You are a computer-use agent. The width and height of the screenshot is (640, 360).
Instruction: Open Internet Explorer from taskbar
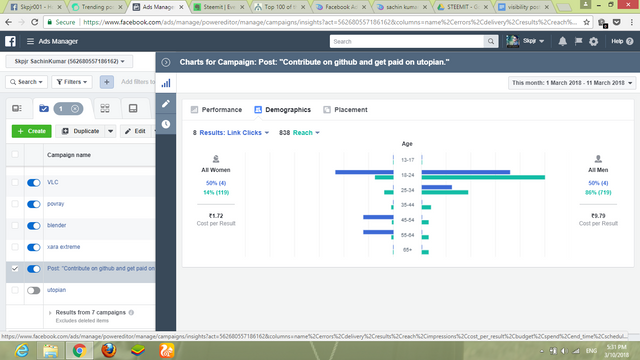[22, 350]
